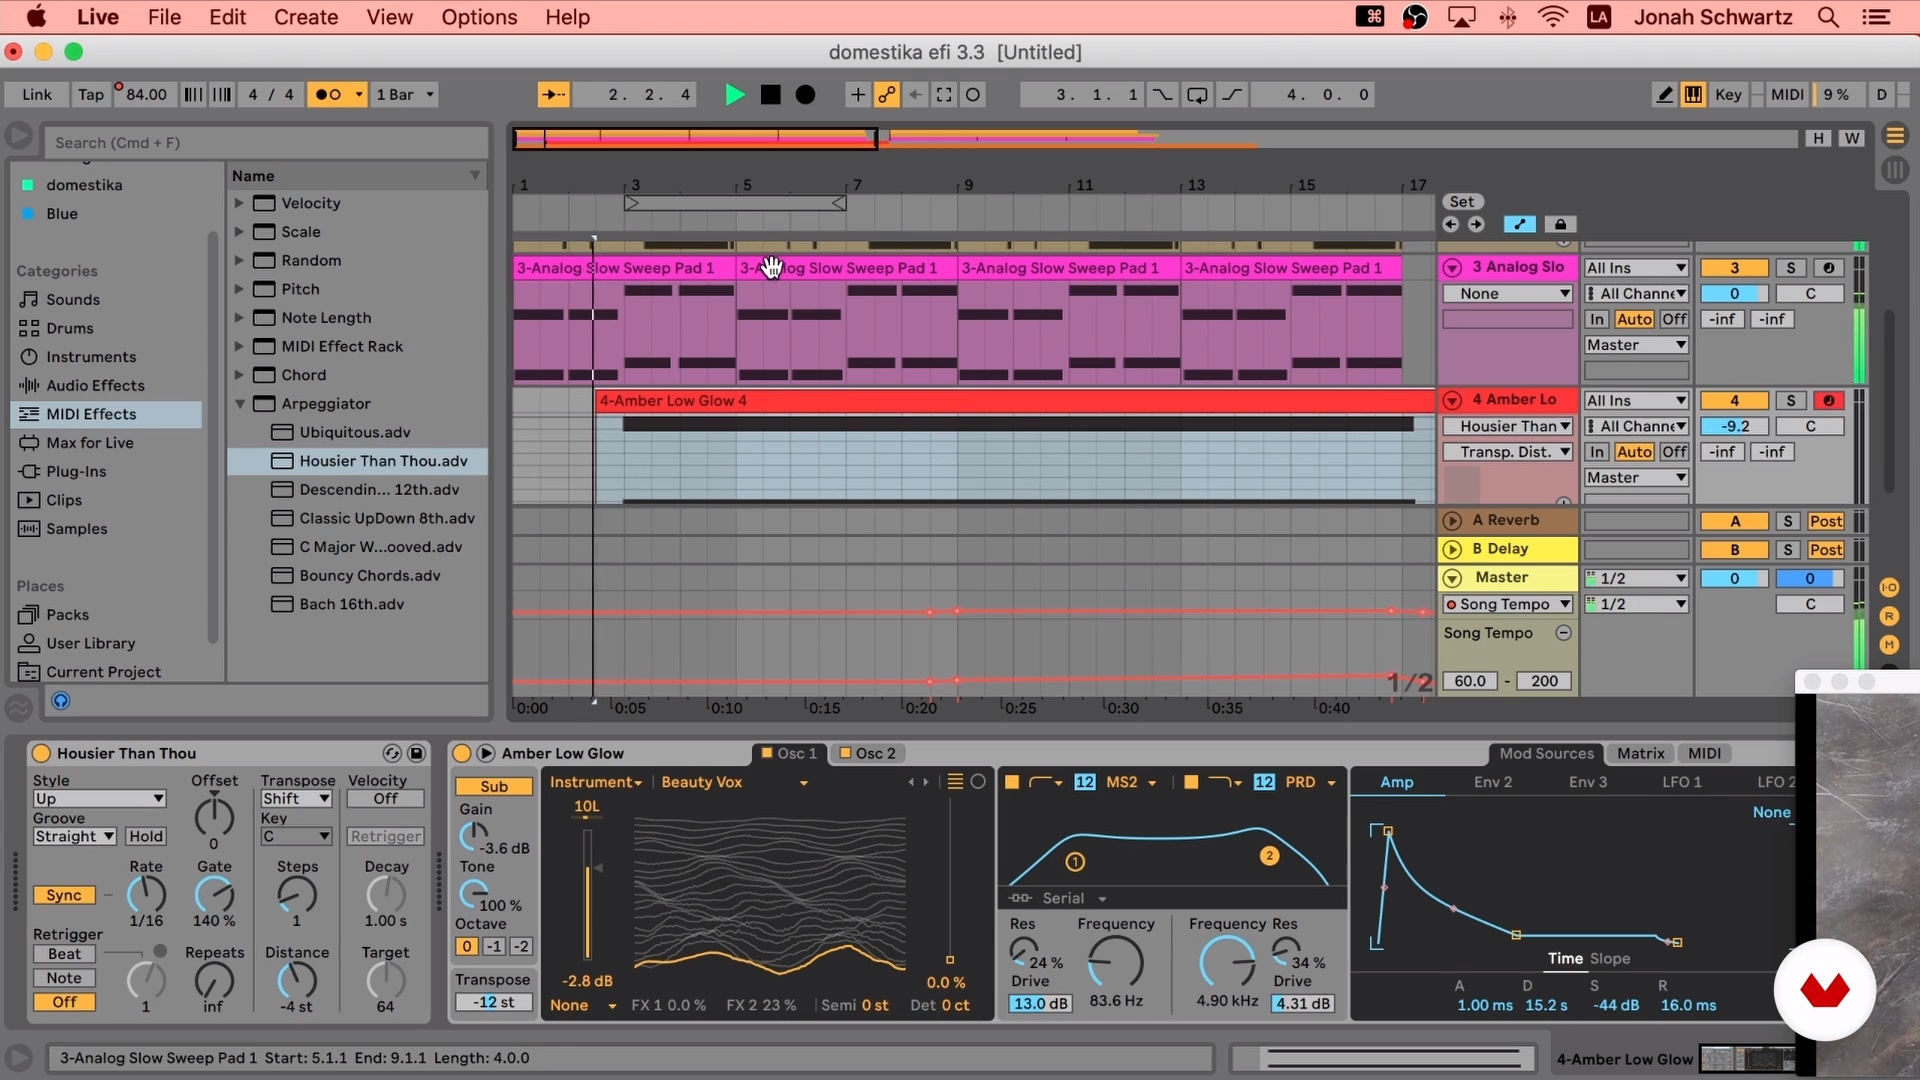The image size is (1920, 1080).
Task: Switch to the Matrix tab
Action: [1641, 753]
